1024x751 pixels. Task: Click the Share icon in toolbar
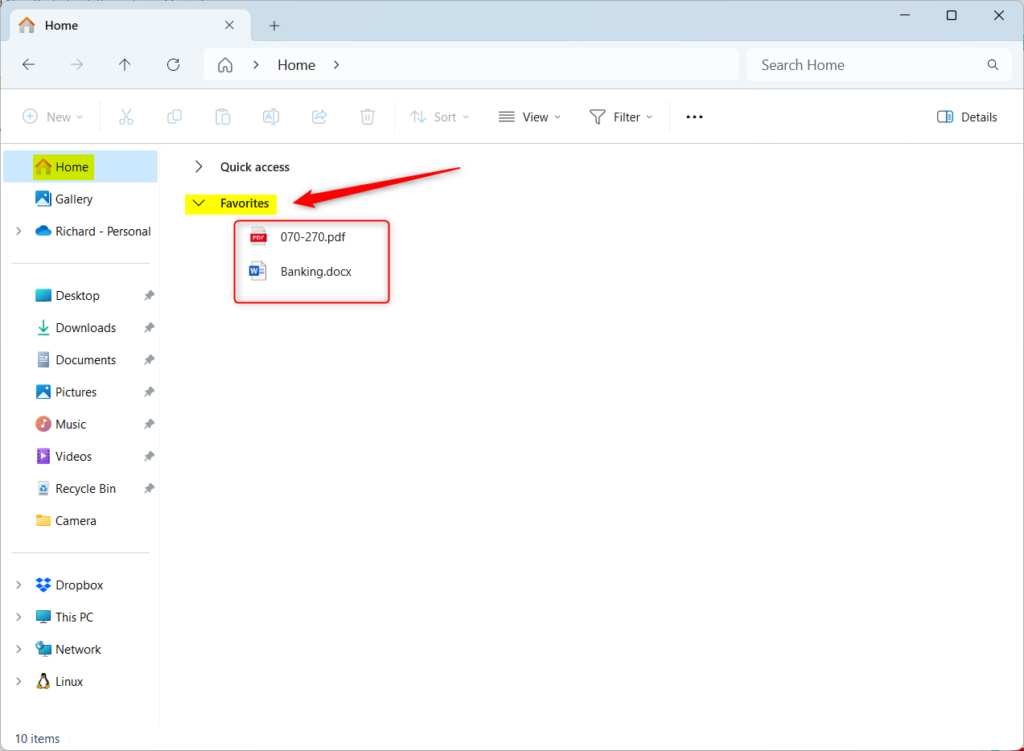pos(319,117)
